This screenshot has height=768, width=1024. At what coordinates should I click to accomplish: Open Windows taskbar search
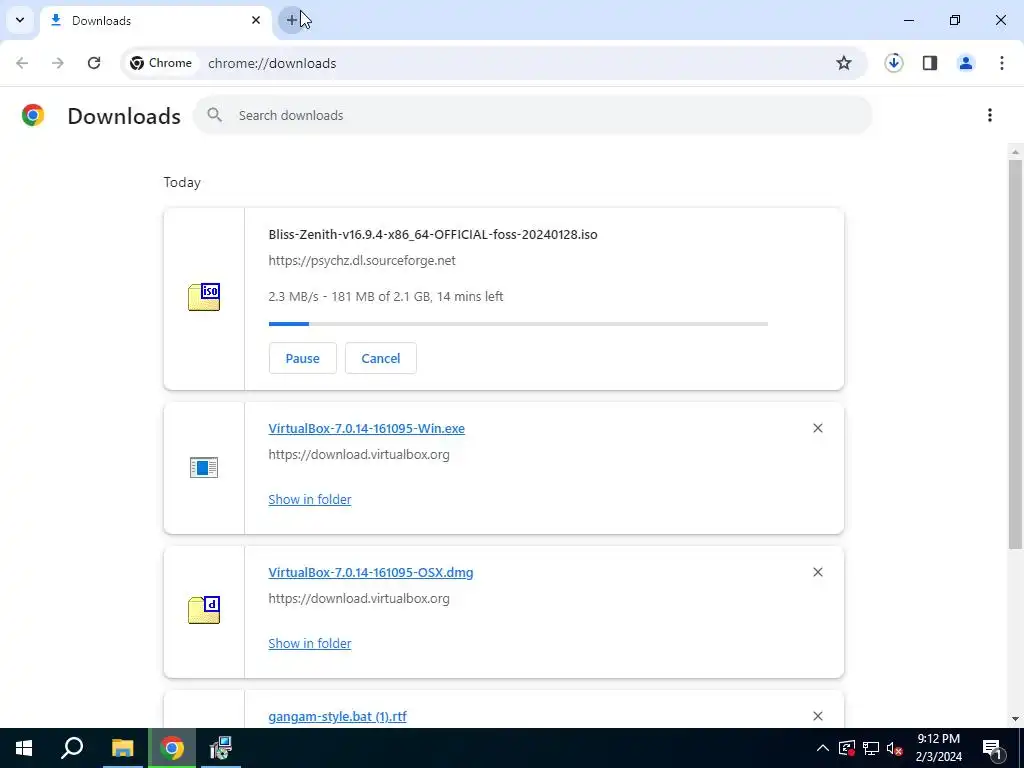pyautogui.click(x=72, y=748)
